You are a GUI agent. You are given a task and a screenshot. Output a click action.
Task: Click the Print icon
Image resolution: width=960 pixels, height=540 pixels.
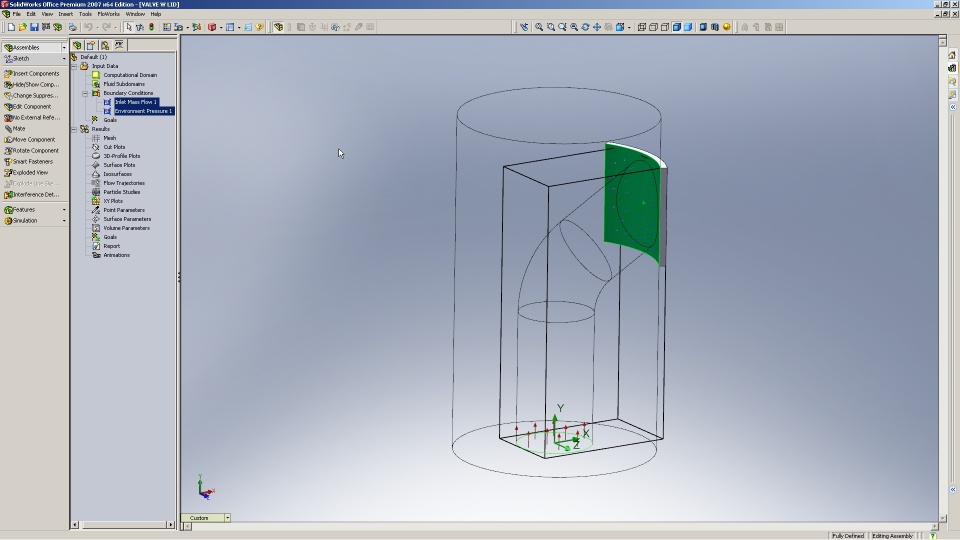[x=72, y=27]
